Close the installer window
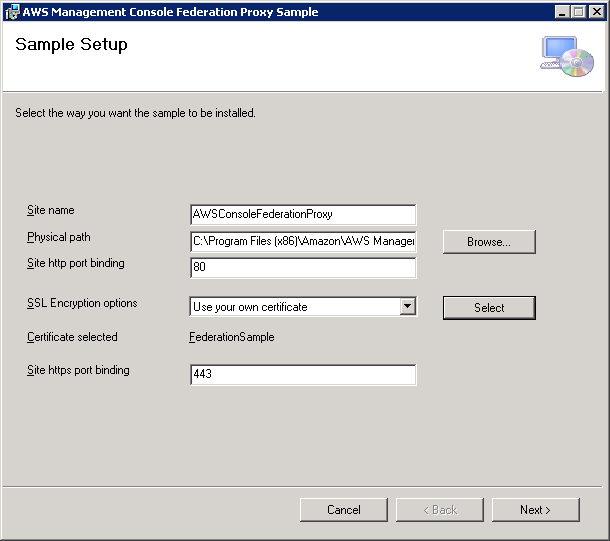Viewport: 610px width, 541px height. pos(596,12)
